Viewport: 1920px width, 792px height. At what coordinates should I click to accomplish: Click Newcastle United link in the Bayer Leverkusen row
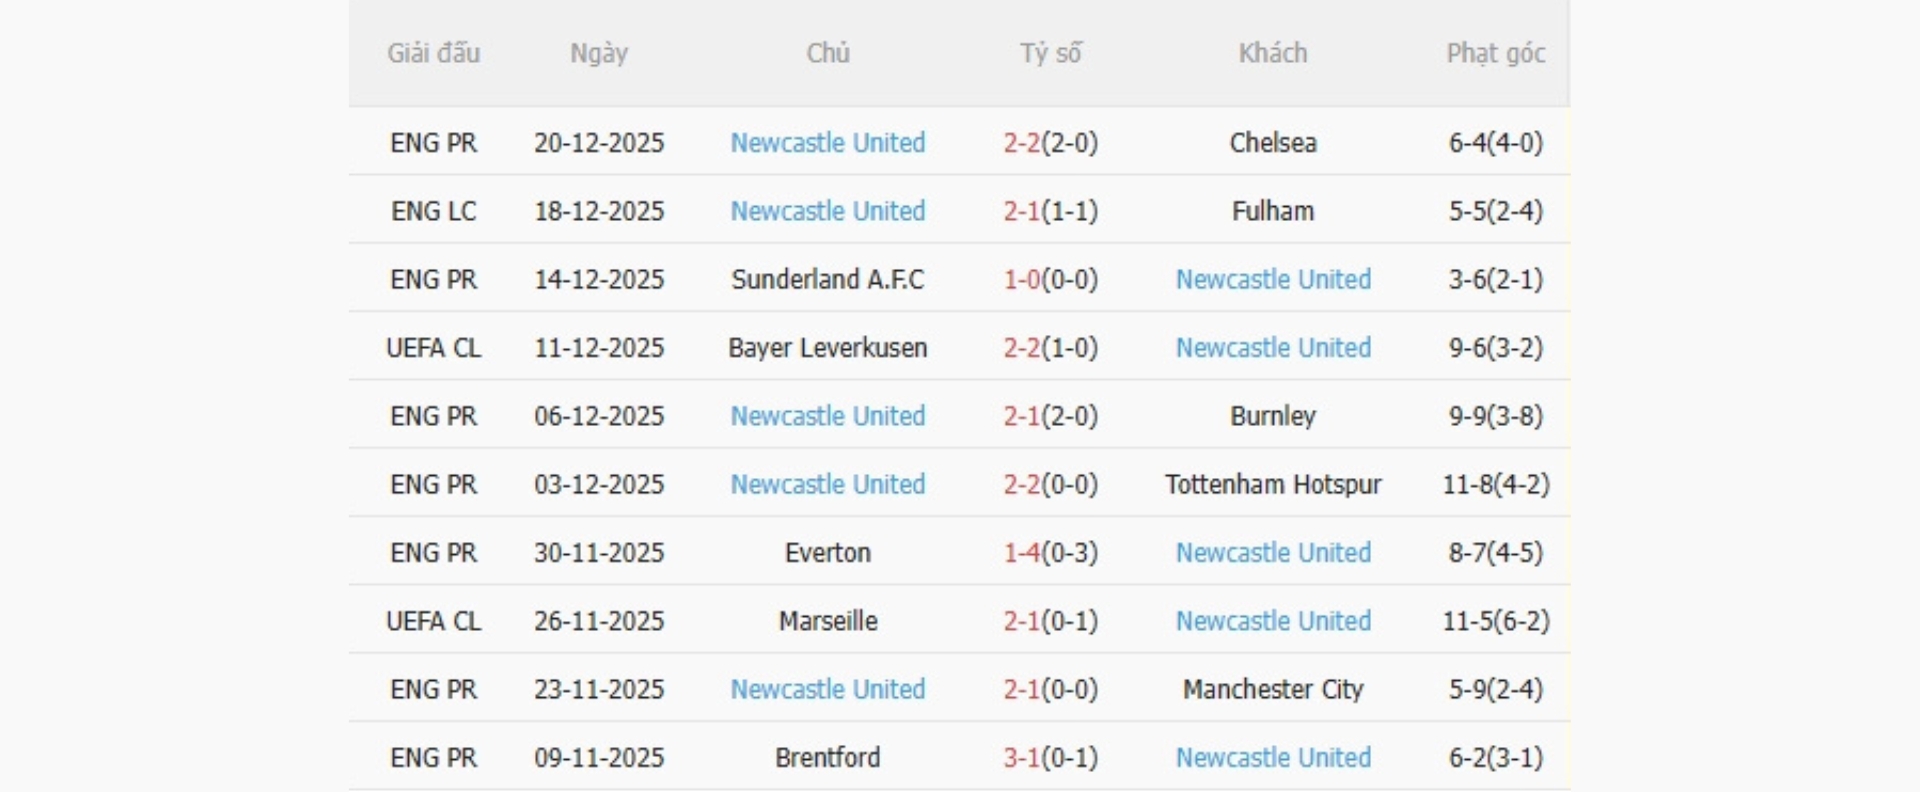(x=1272, y=348)
